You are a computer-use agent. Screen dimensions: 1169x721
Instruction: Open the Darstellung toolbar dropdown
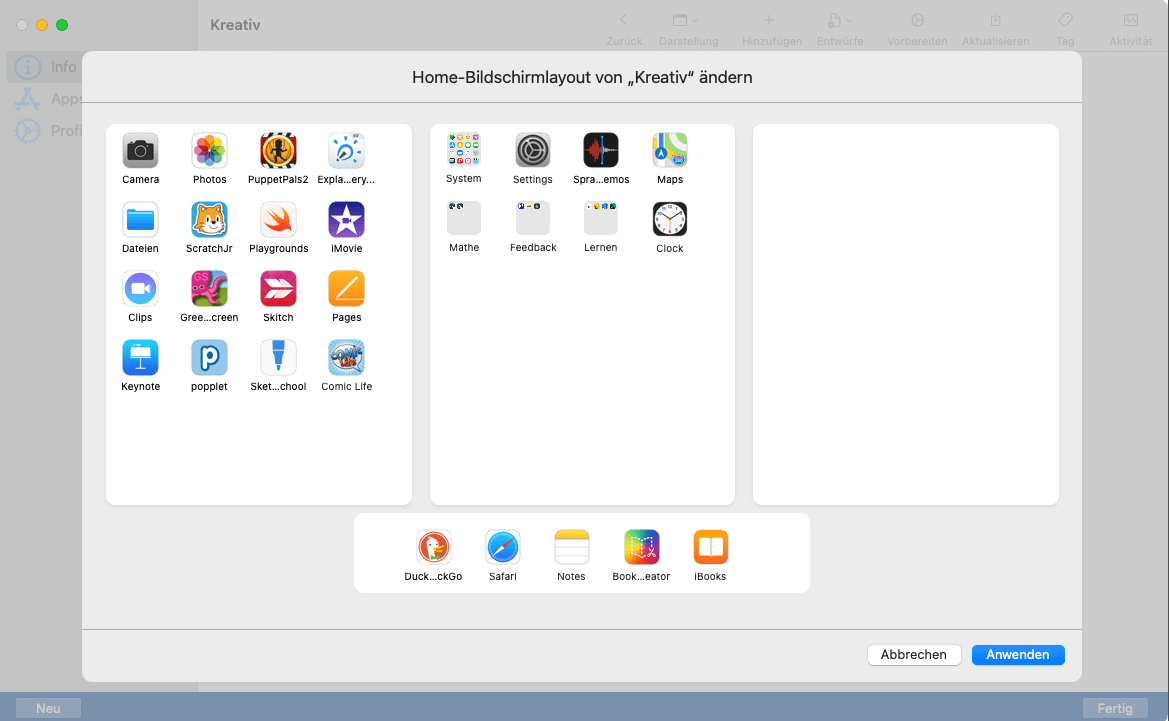(x=687, y=28)
